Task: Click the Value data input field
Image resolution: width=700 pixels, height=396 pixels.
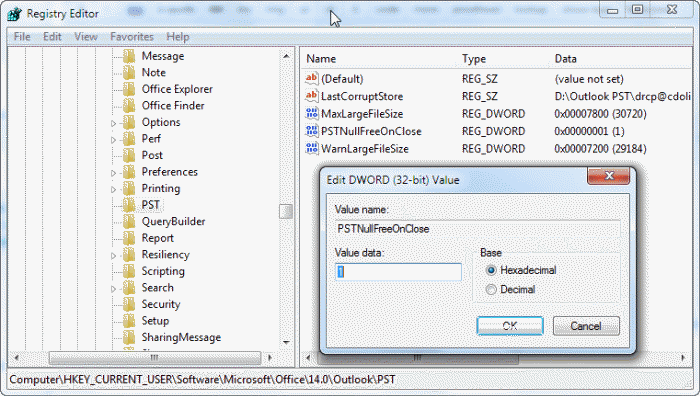Action: pyautogui.click(x=398, y=272)
